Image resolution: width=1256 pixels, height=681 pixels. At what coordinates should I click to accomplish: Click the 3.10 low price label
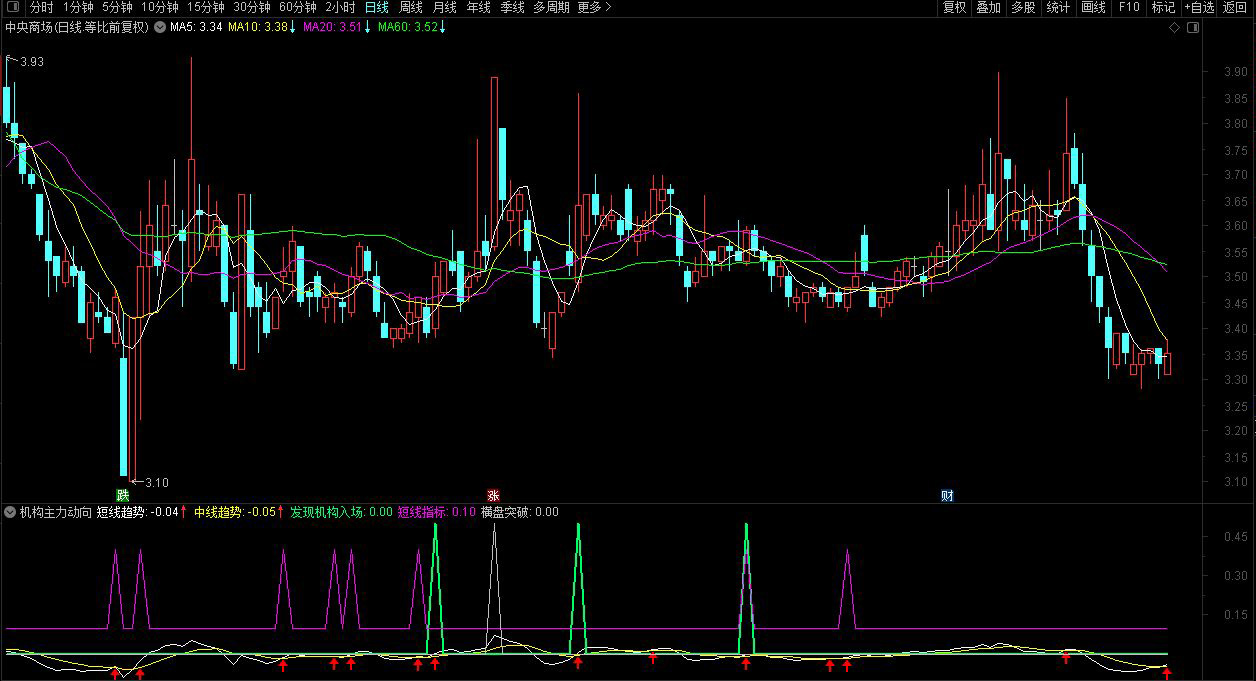pos(157,483)
